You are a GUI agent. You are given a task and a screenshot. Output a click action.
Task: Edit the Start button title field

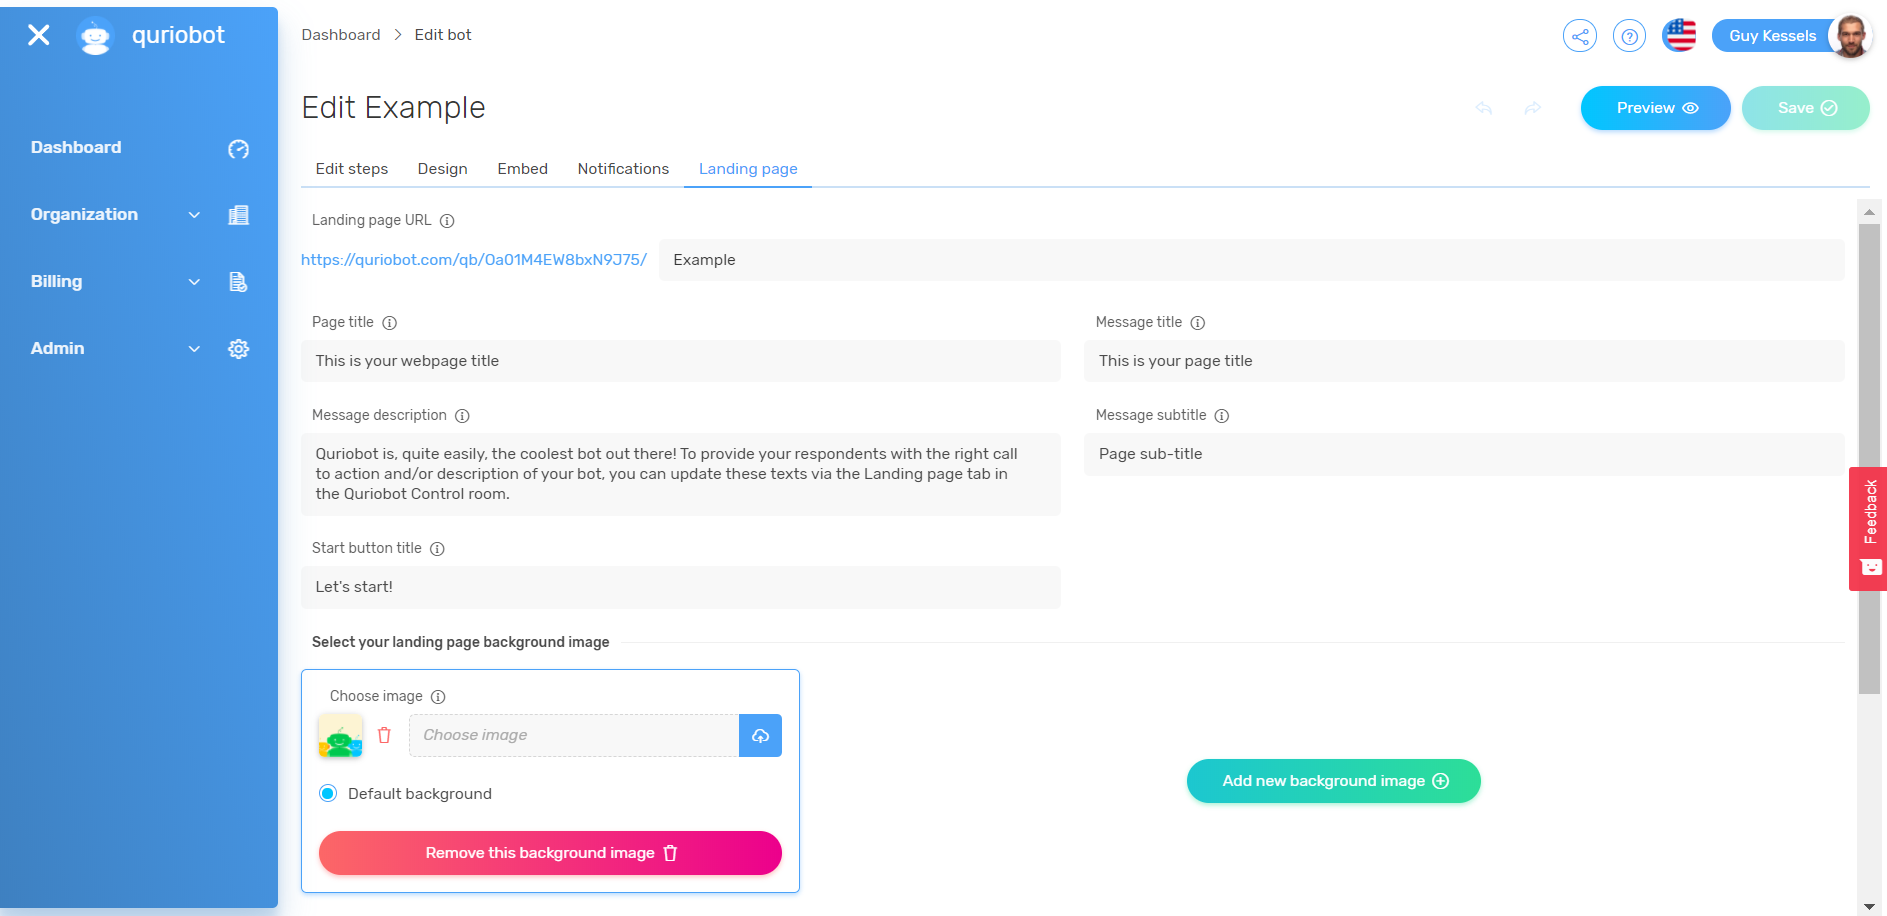681,587
